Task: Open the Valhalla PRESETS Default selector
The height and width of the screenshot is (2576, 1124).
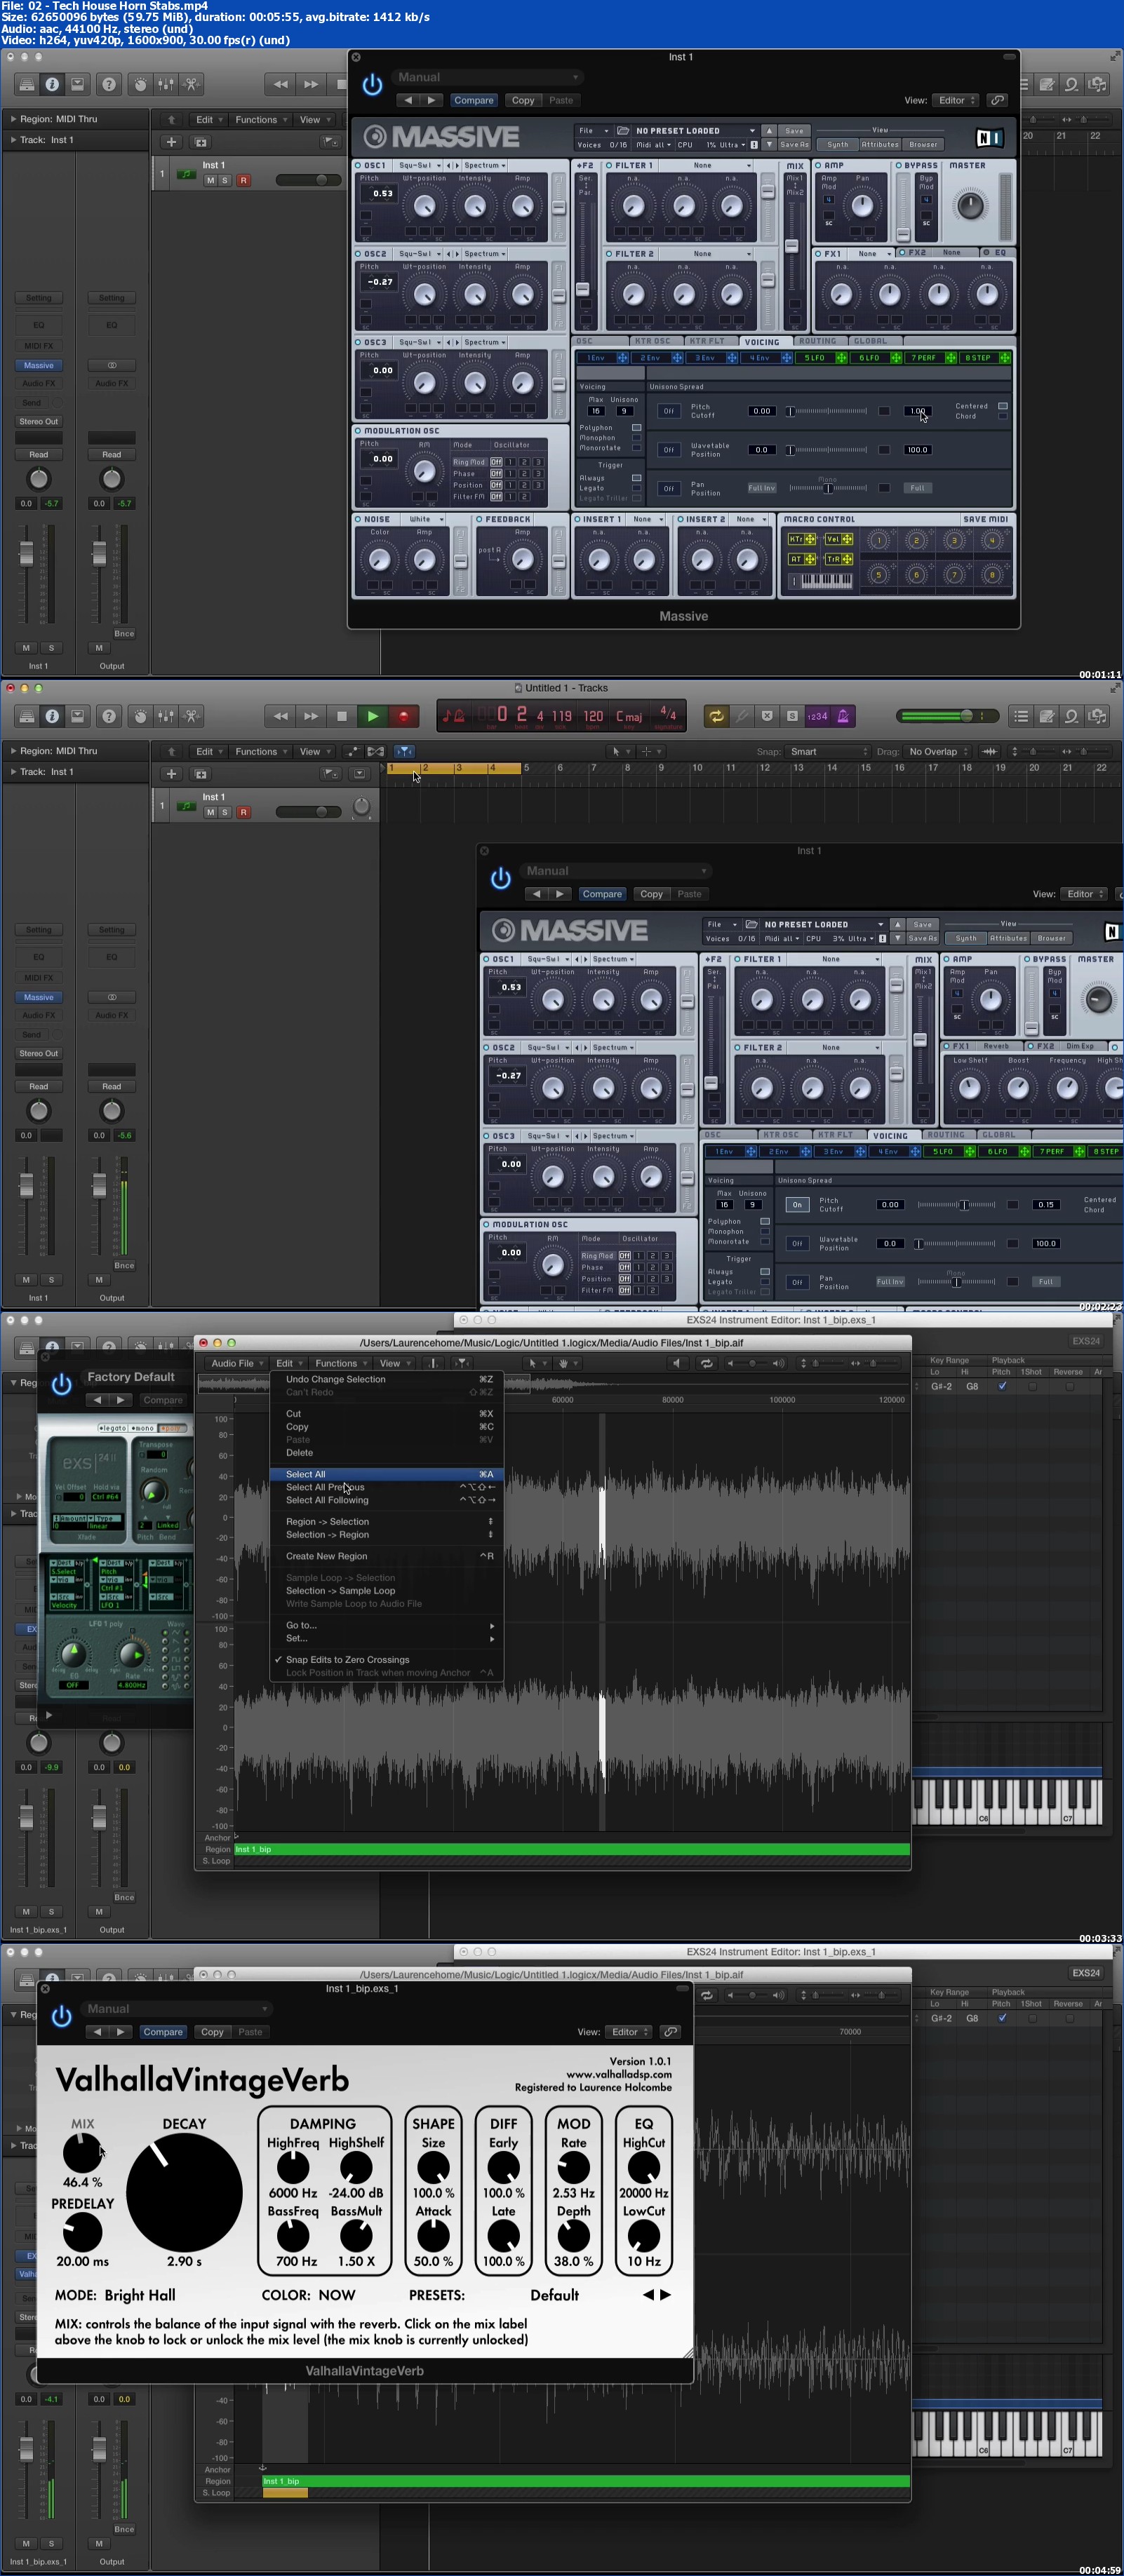Action: (x=554, y=2295)
